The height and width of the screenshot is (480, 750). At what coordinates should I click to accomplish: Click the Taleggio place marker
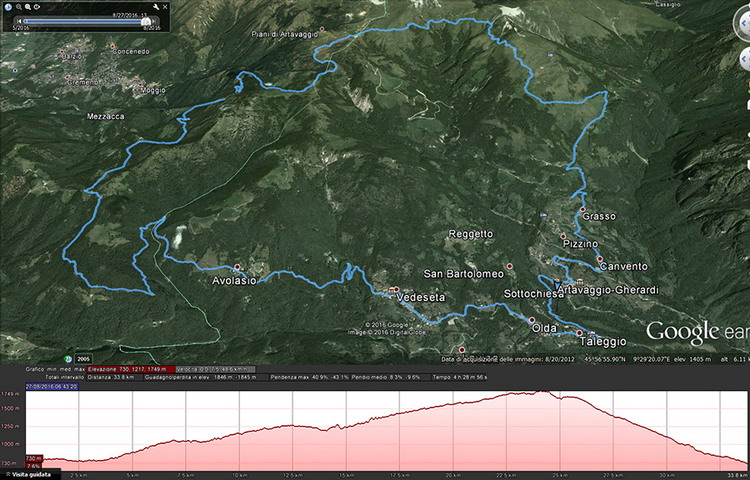coord(579,333)
